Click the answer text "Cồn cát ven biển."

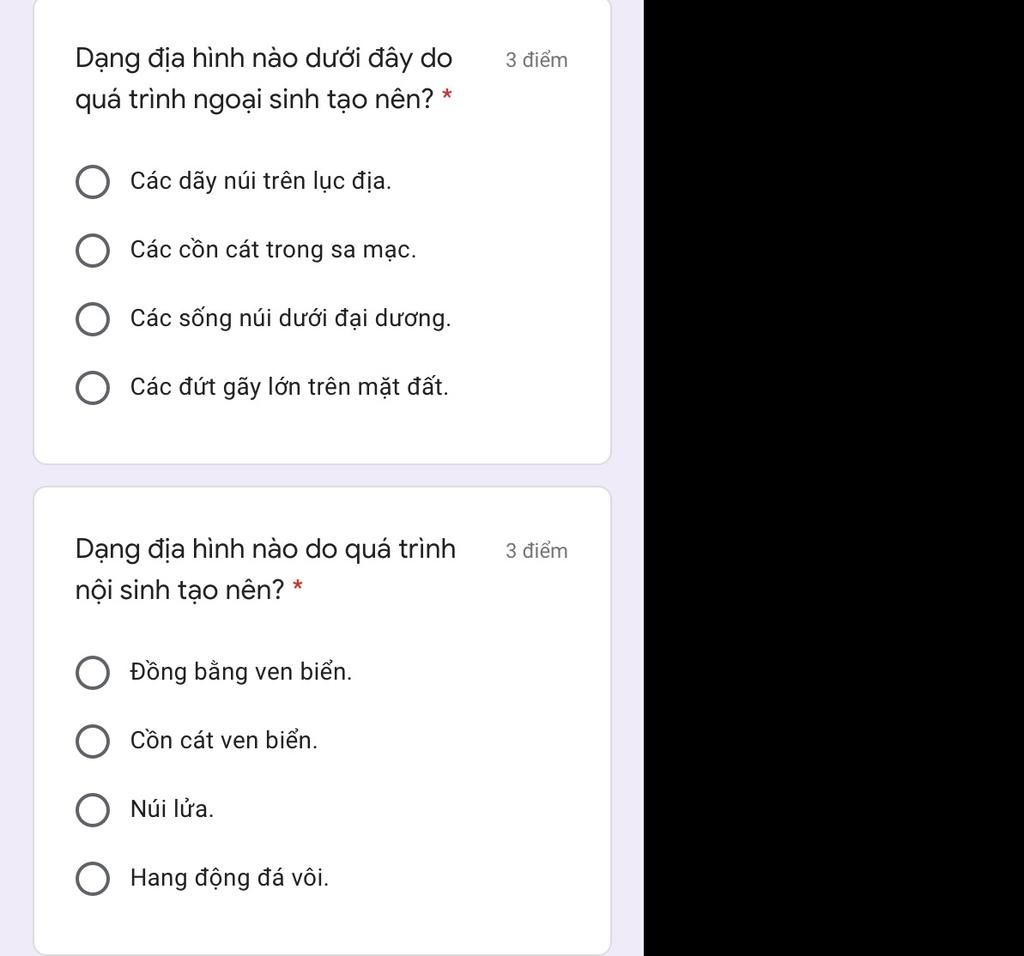click(224, 741)
